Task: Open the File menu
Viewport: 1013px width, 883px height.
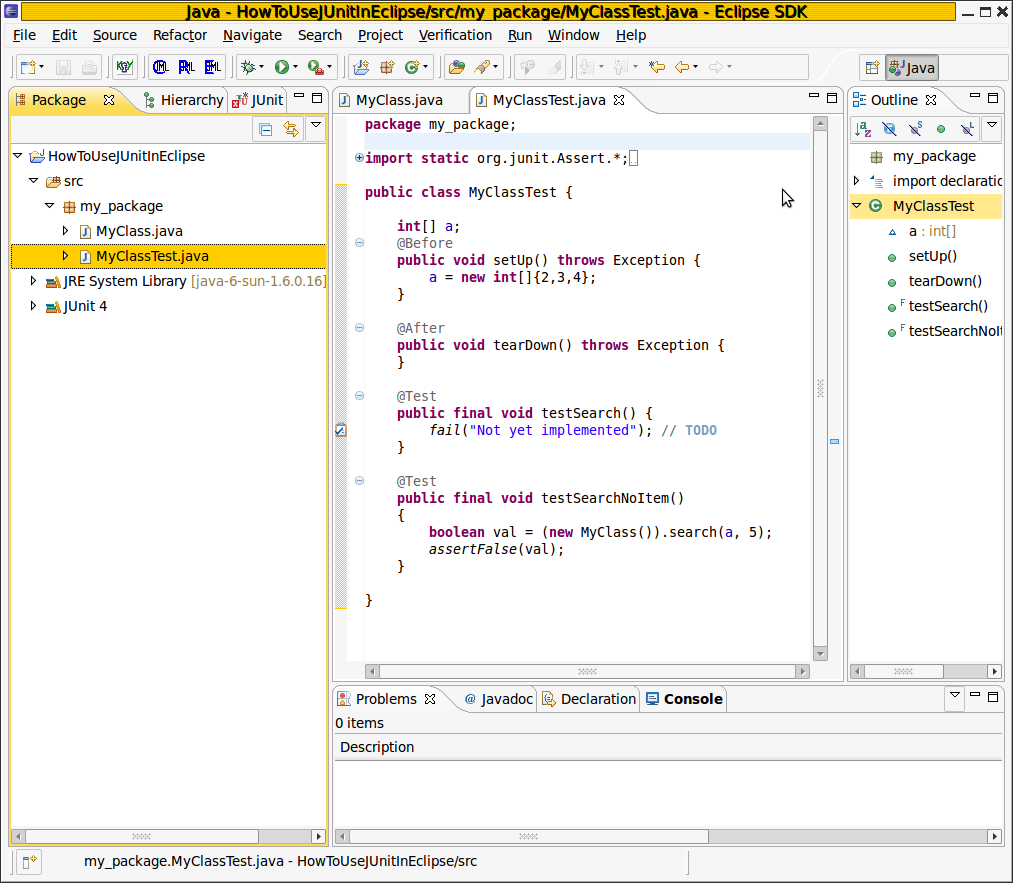Action: [x=25, y=36]
